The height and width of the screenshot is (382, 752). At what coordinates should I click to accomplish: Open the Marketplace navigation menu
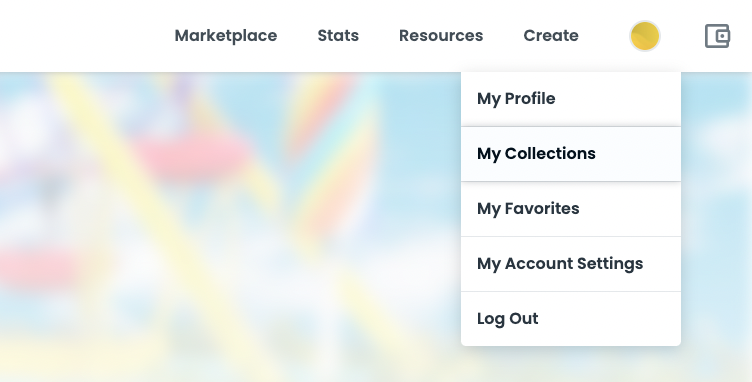[226, 35]
